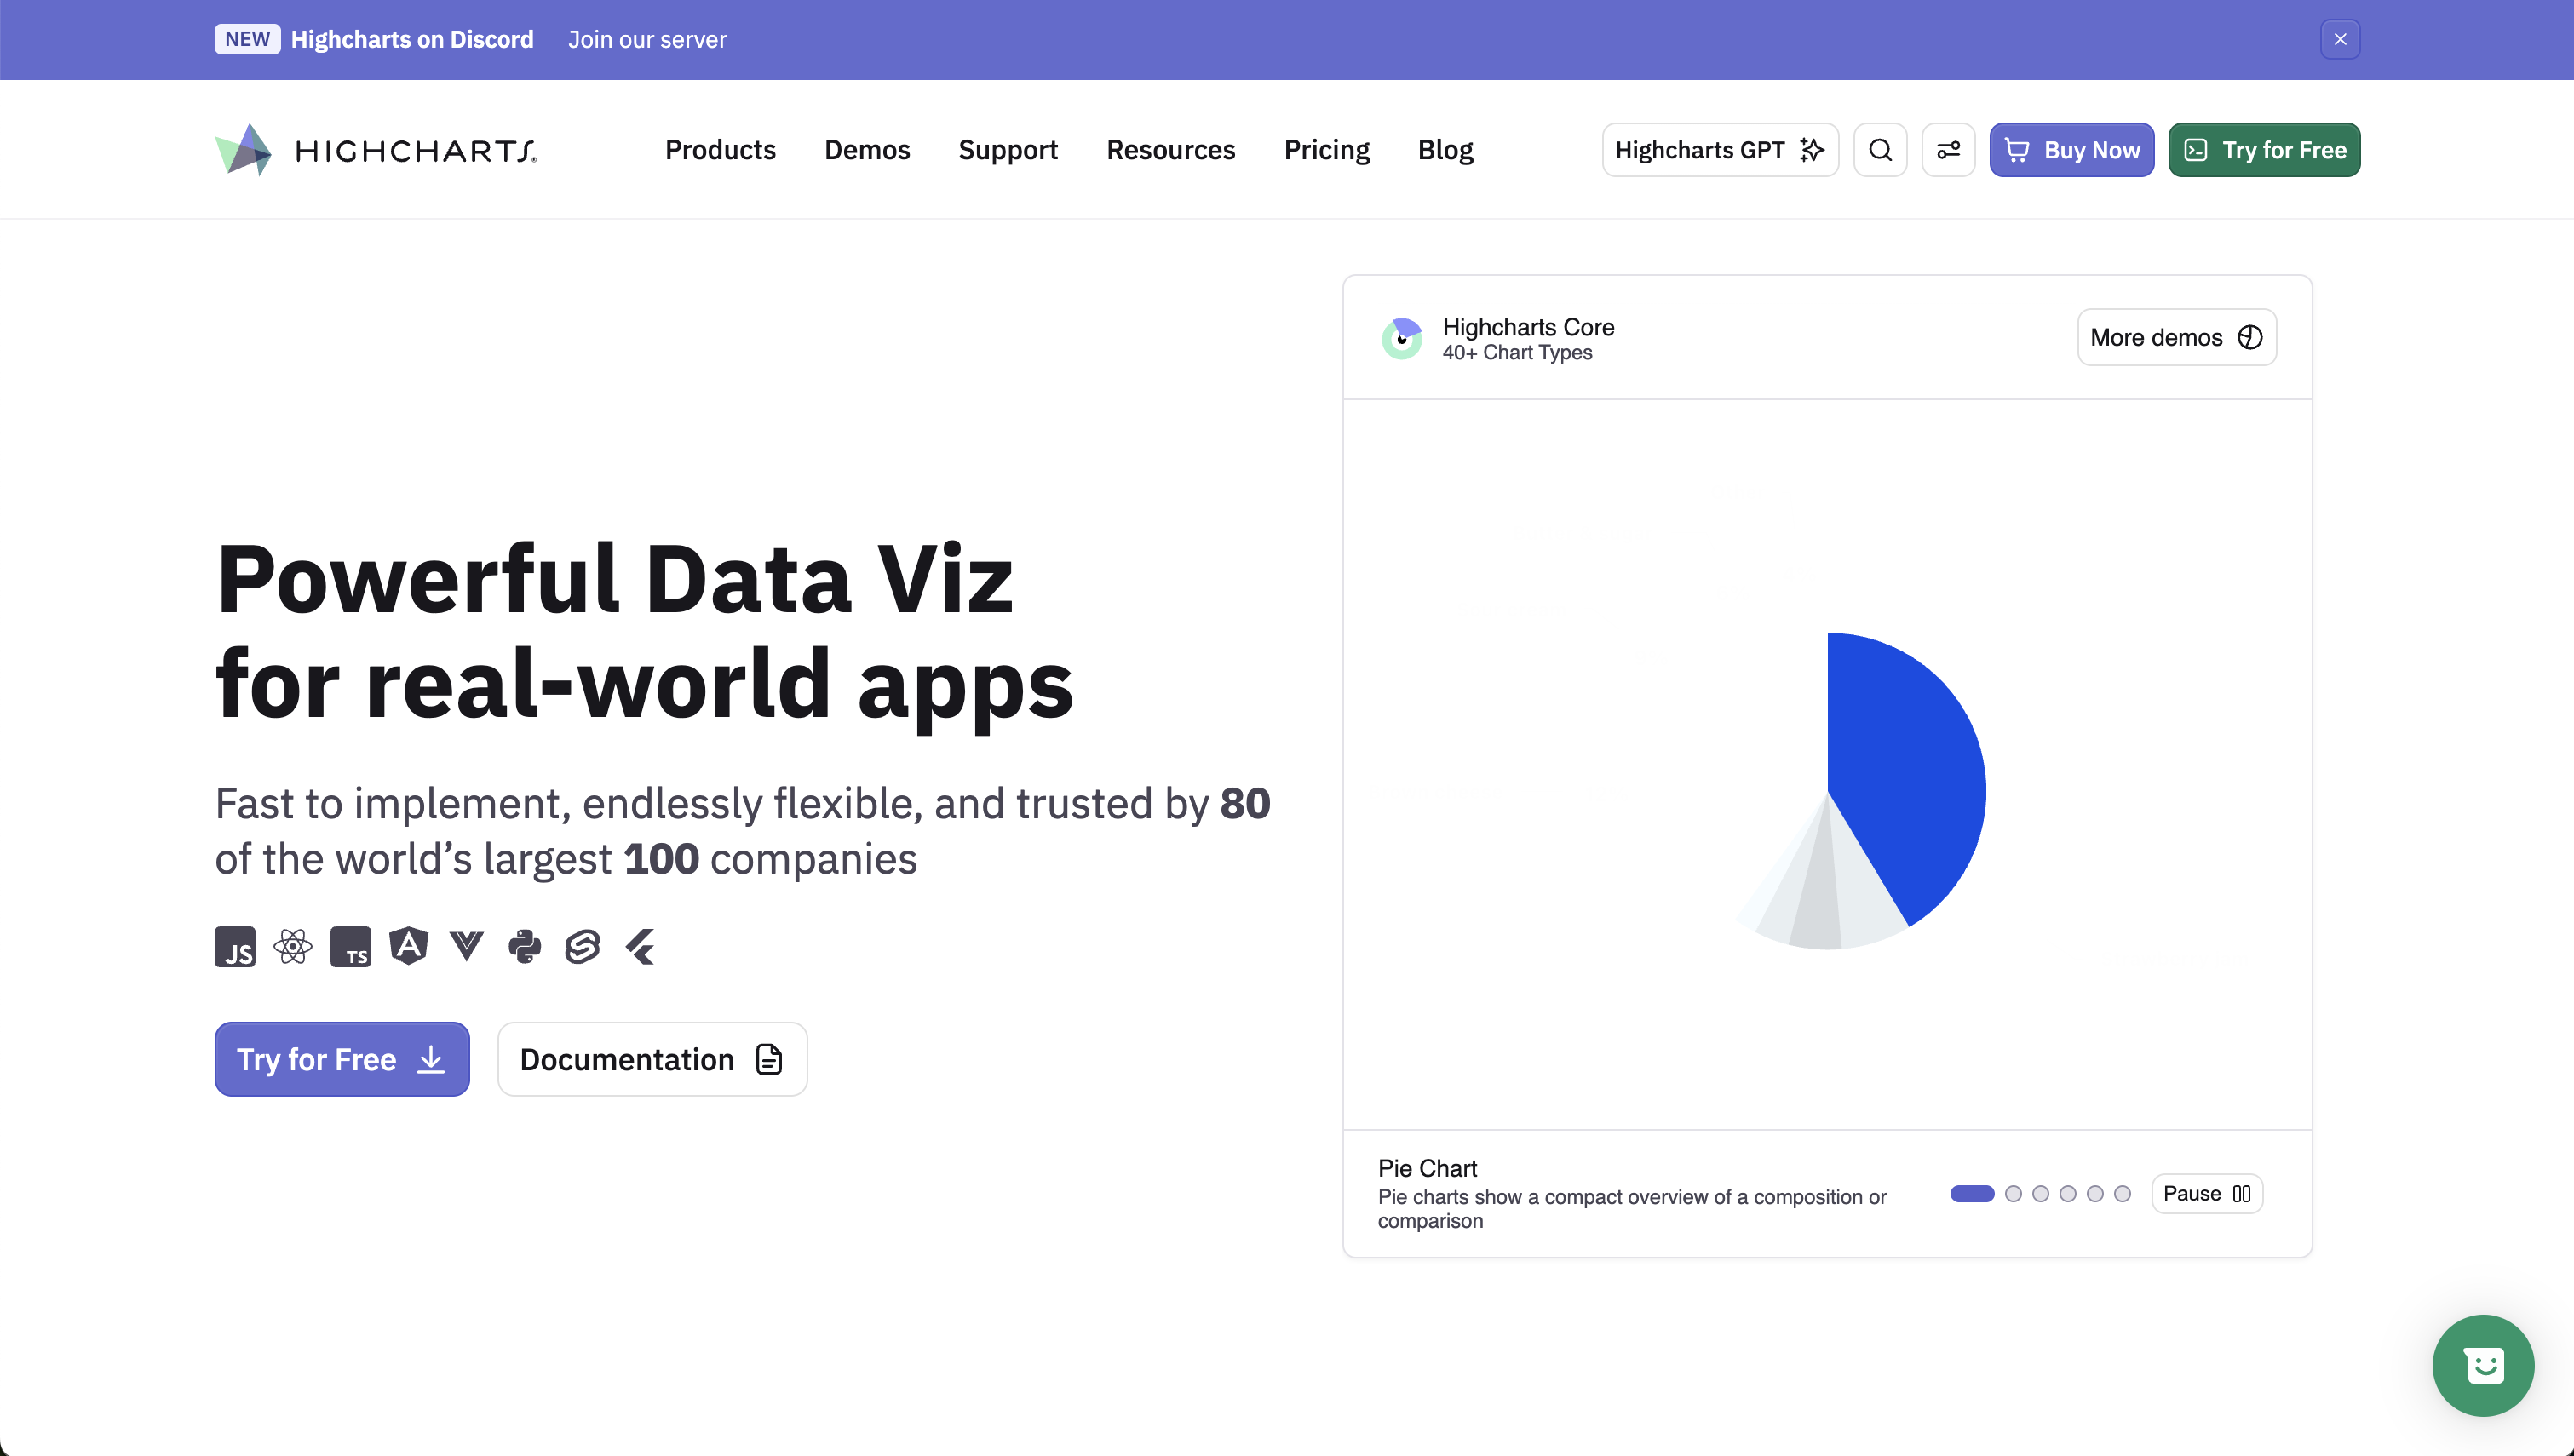This screenshot has width=2574, height=1456.
Task: Click the Angular shield icon
Action: (408, 945)
